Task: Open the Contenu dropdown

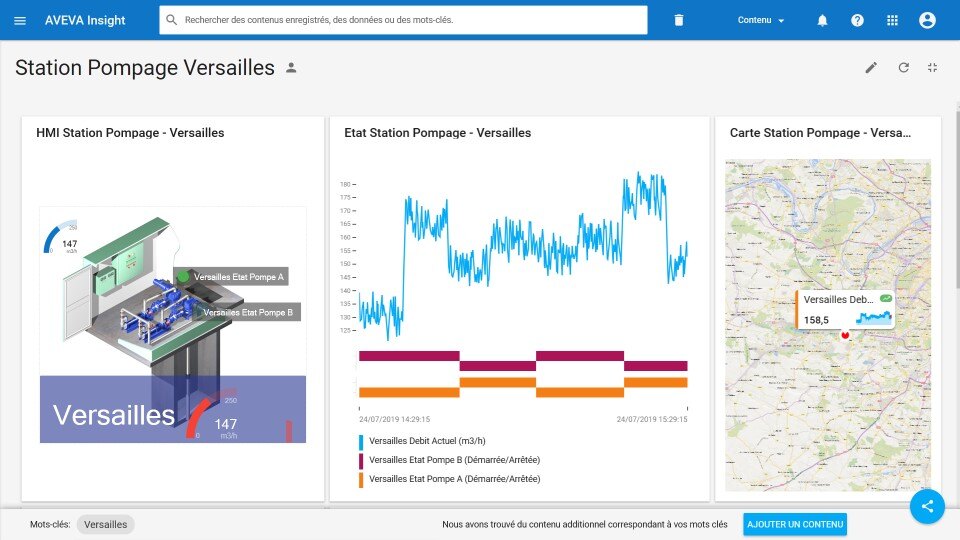Action: 760,20
